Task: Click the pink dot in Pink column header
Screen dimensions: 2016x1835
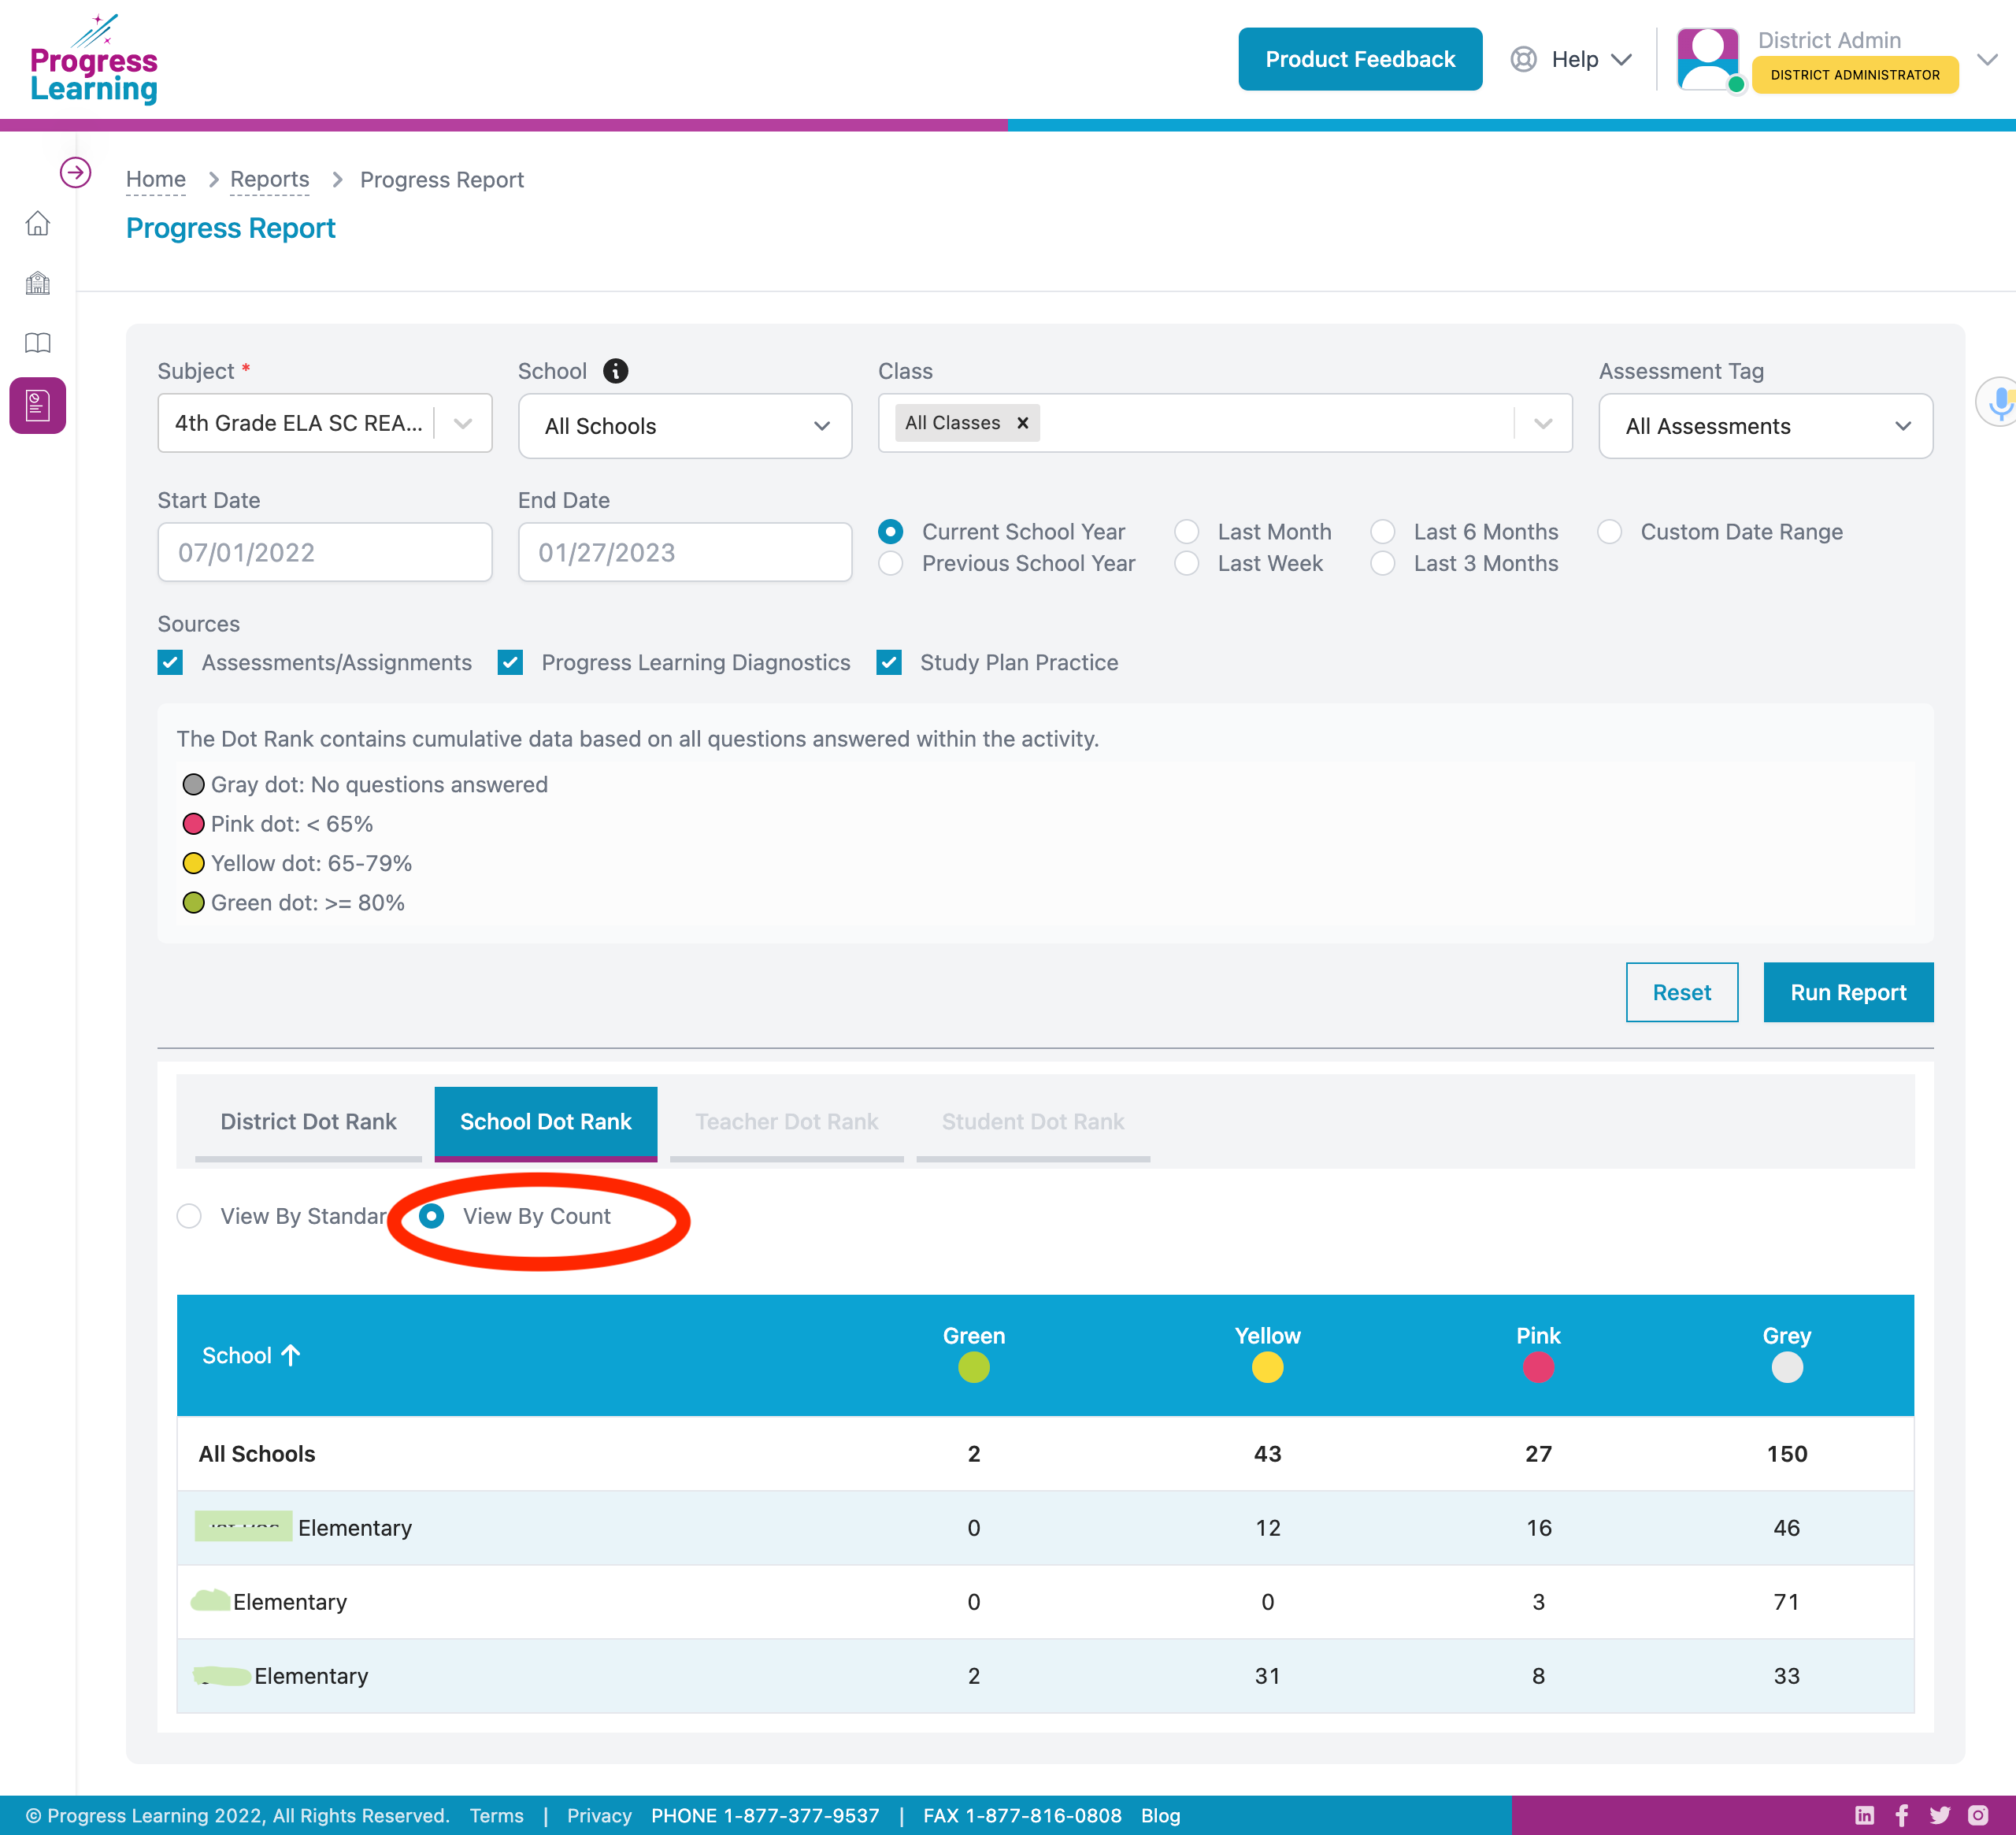Action: point(1538,1367)
